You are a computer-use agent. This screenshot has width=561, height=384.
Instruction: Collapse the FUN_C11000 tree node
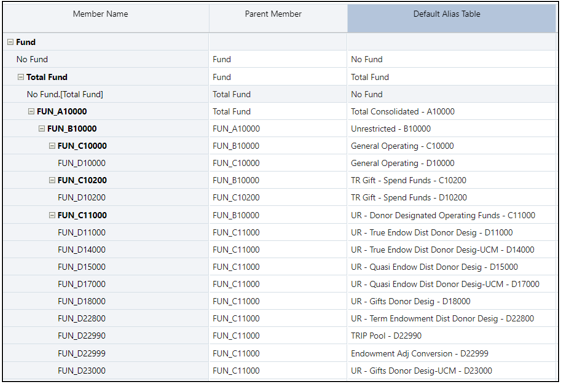click(x=52, y=215)
